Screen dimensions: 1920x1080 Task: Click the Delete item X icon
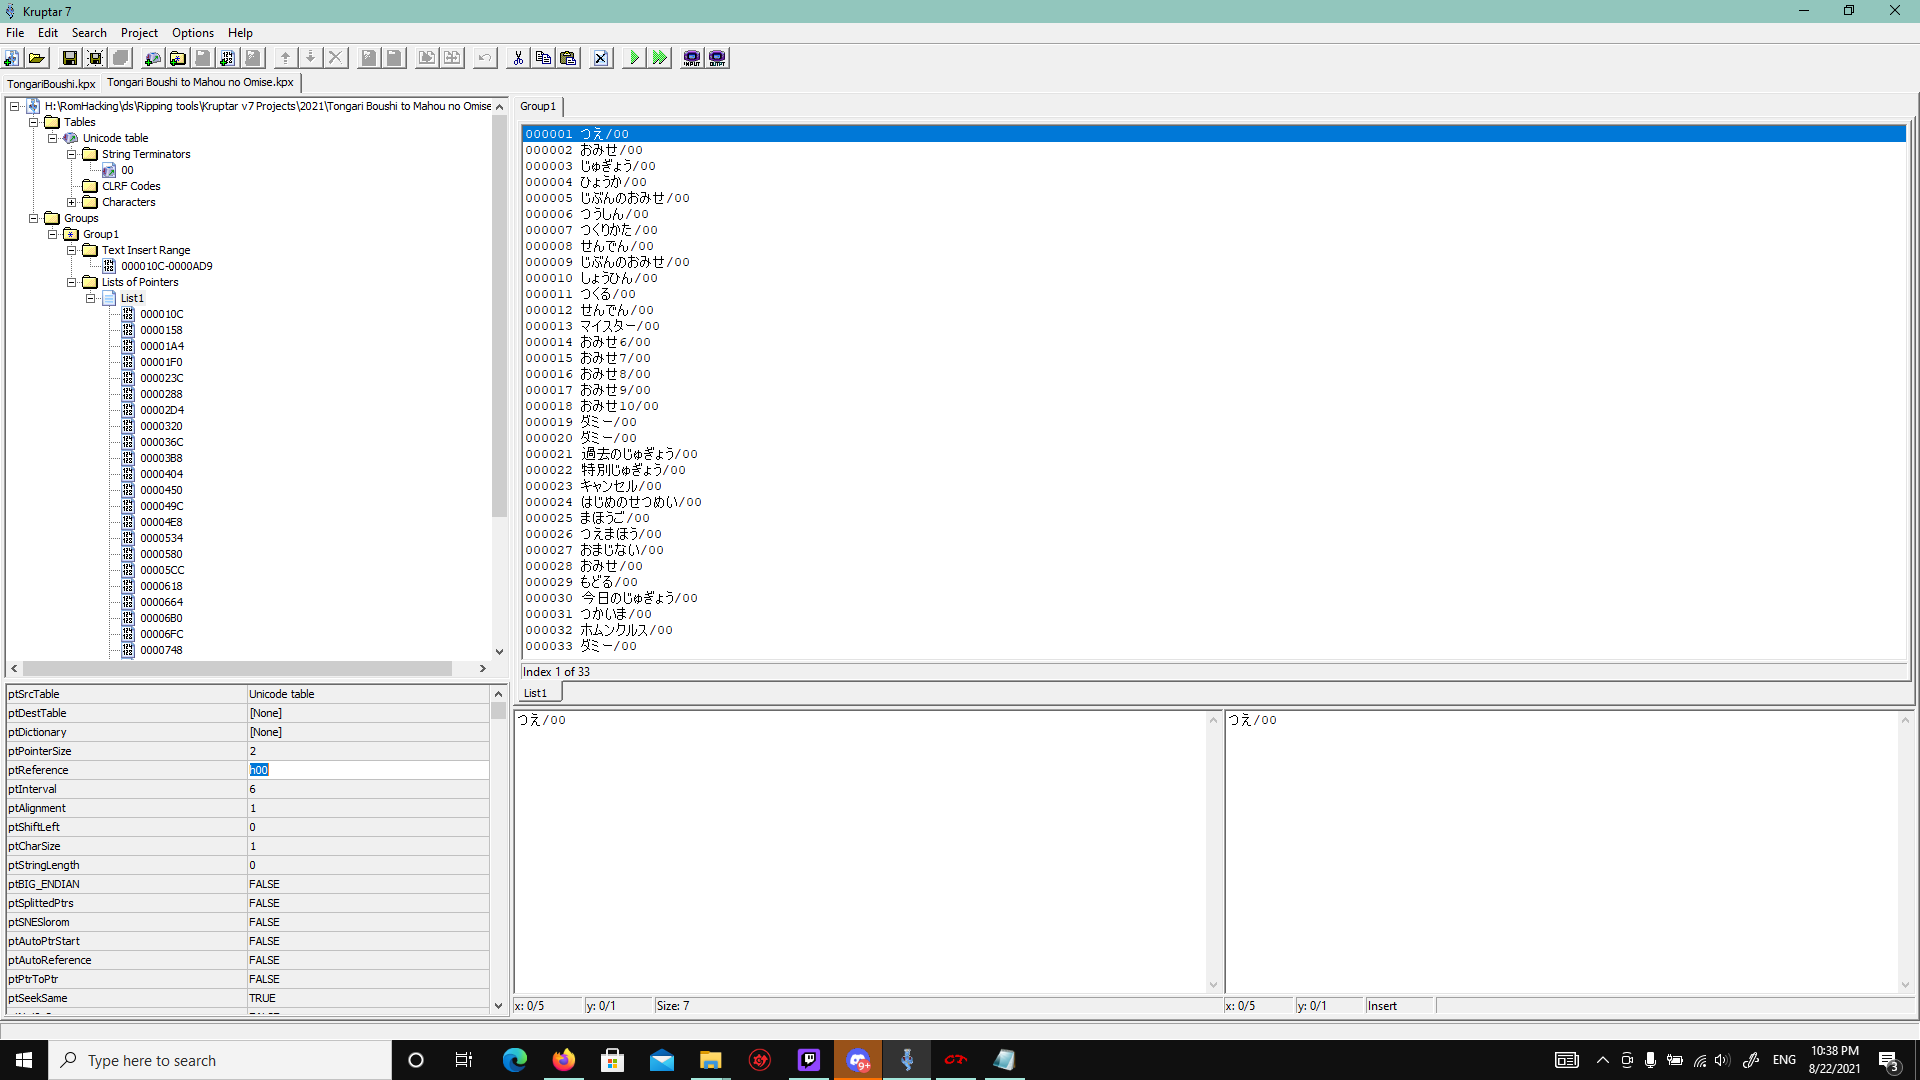(x=336, y=58)
